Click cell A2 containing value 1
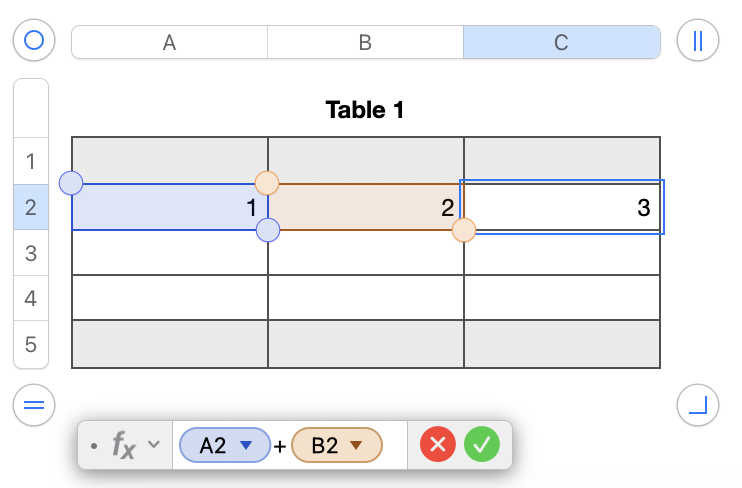The width and height of the screenshot is (742, 488). (x=169, y=208)
